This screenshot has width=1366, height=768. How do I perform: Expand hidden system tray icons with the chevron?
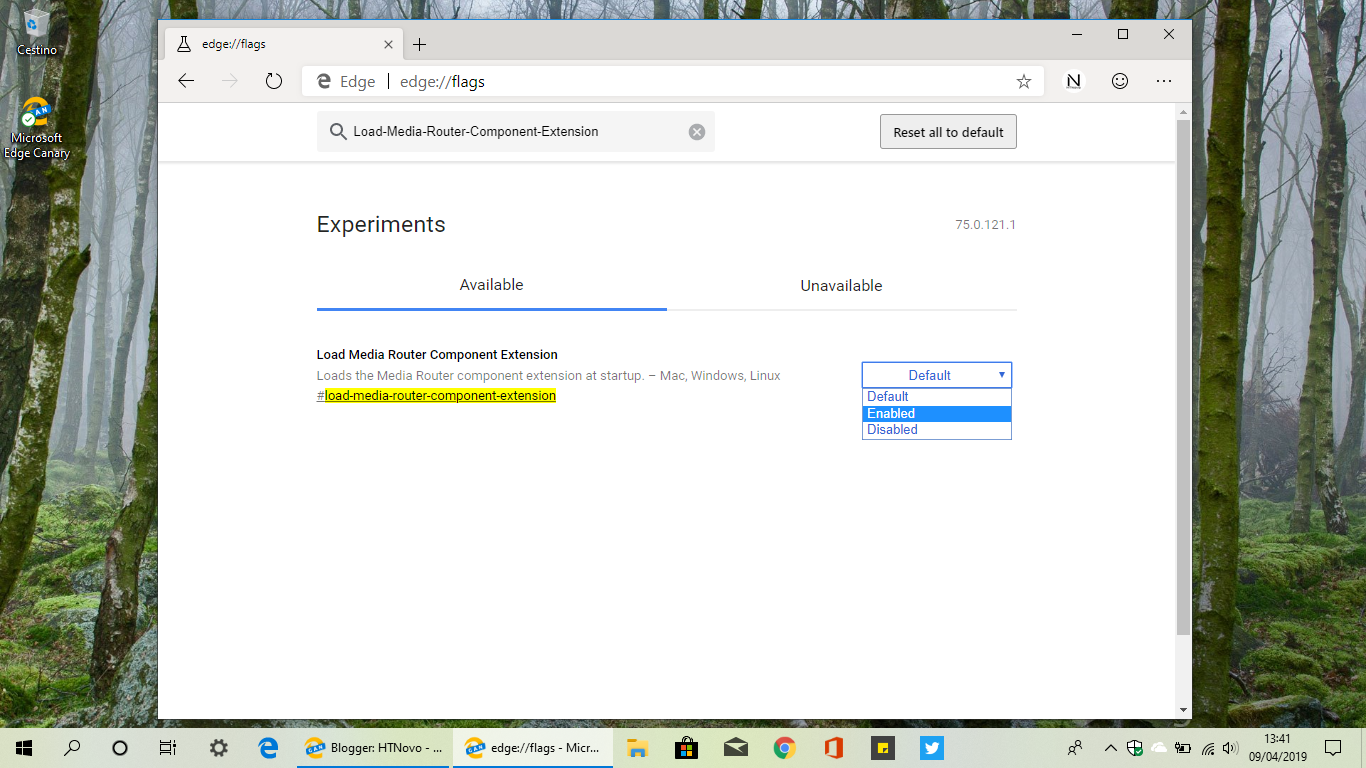1109,747
